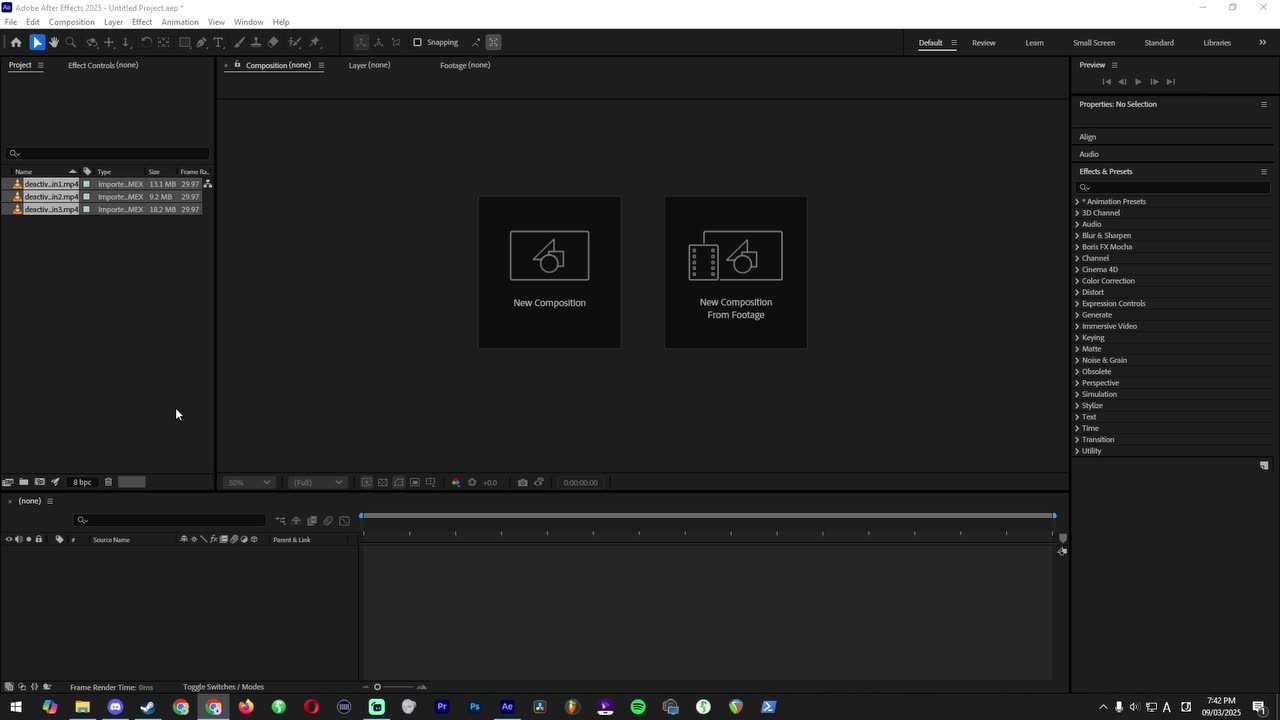The image size is (1280, 720).
Task: Toggle the video eye column in timeline
Action: click(9, 539)
